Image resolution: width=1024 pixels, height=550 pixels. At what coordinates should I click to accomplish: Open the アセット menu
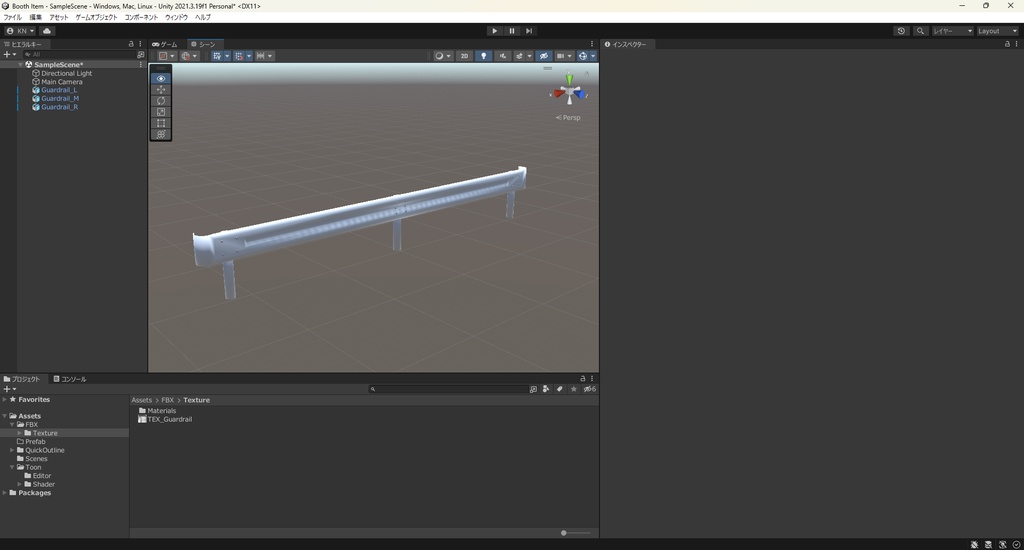(x=59, y=17)
